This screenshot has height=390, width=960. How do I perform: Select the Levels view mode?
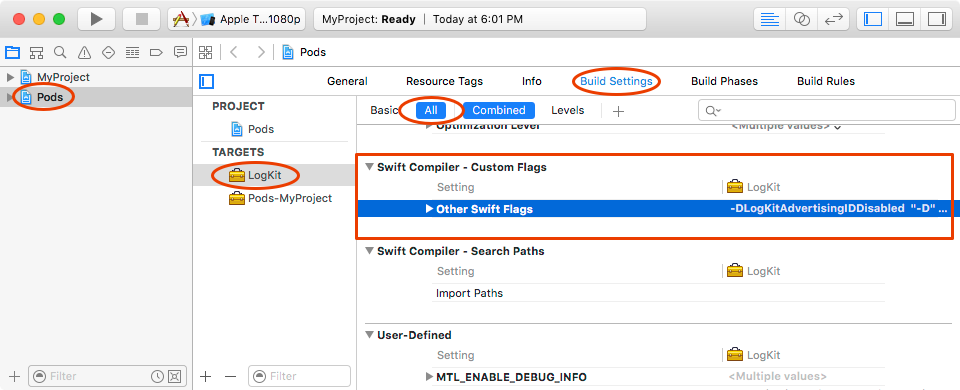coord(568,110)
